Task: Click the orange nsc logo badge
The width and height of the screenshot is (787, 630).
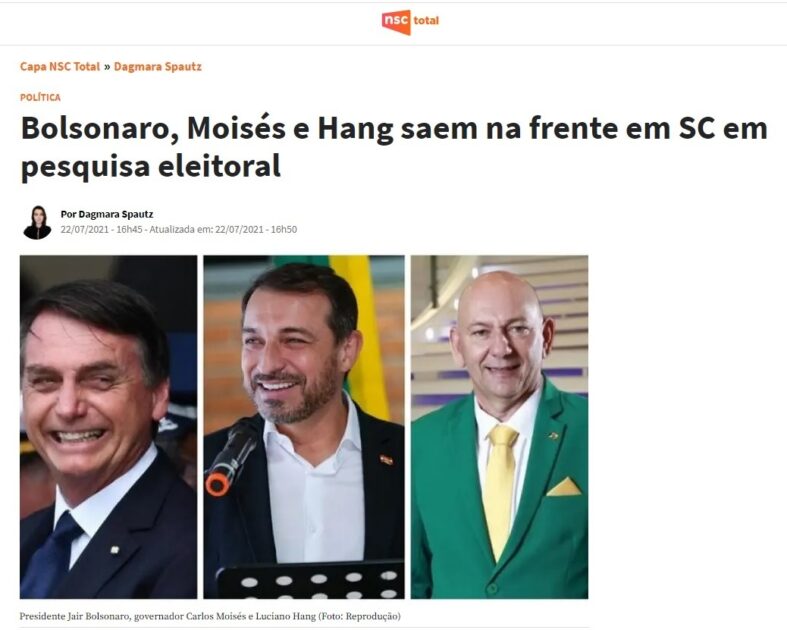Action: (396, 22)
